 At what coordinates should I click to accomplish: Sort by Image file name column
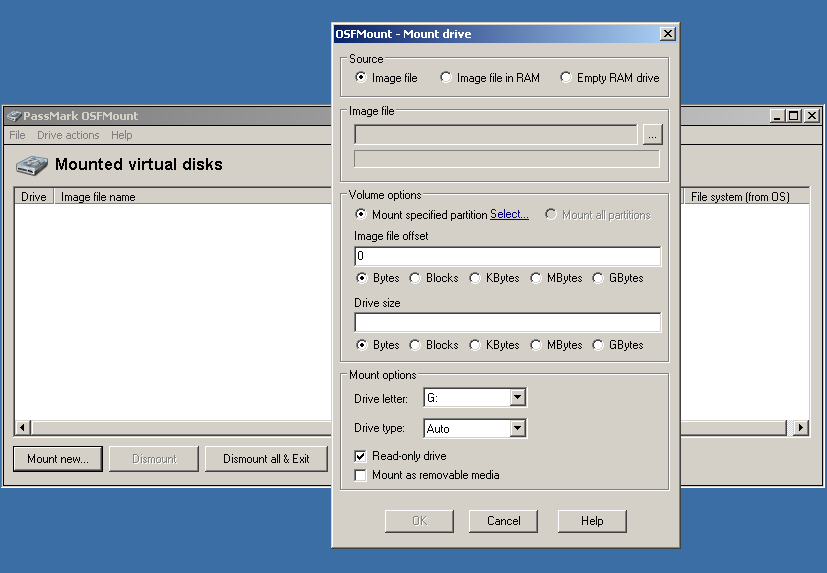[193, 197]
